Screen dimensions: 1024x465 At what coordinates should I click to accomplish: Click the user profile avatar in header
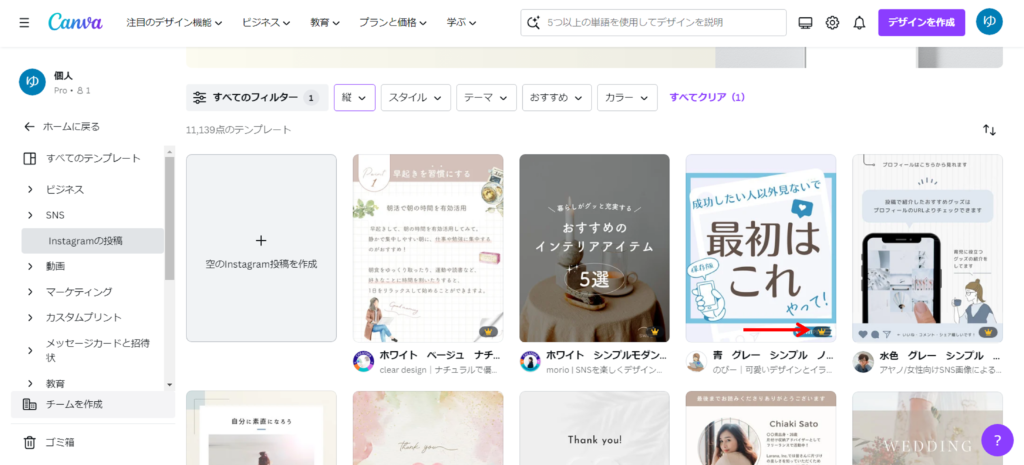pyautogui.click(x=989, y=22)
